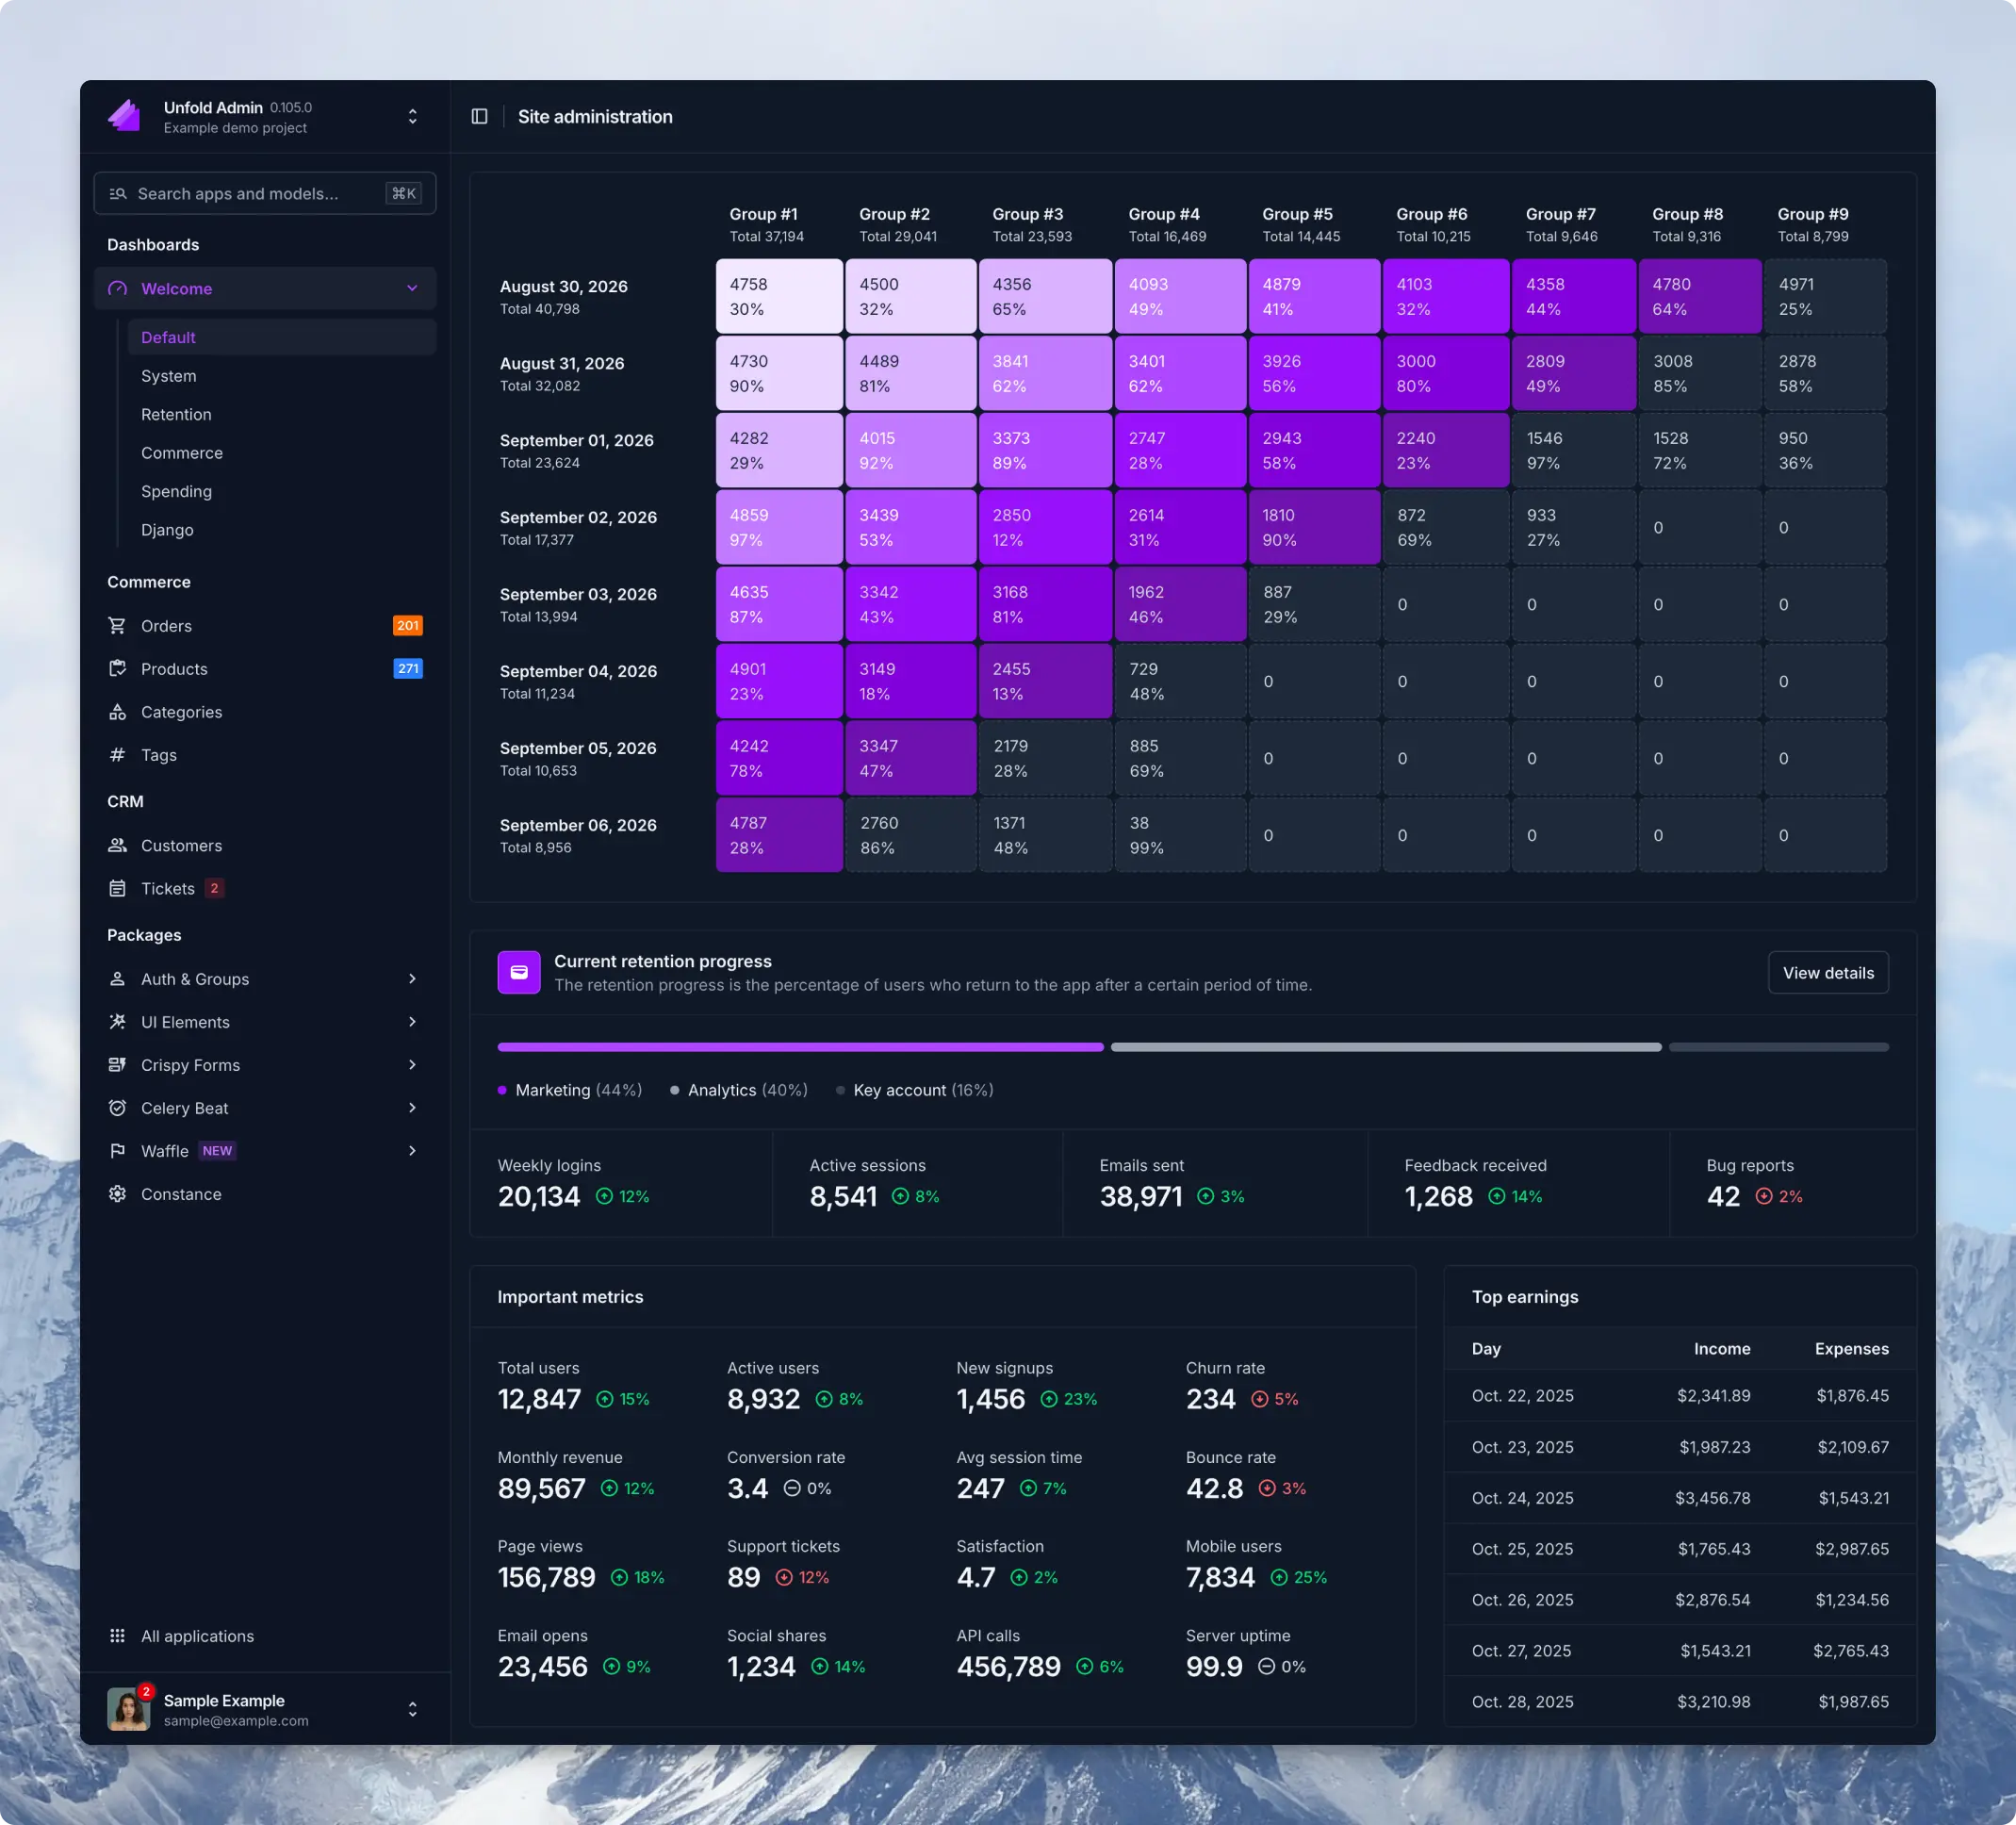The width and height of the screenshot is (2016, 1825).
Task: Click the Crispy Forms icon
Action: click(x=117, y=1065)
